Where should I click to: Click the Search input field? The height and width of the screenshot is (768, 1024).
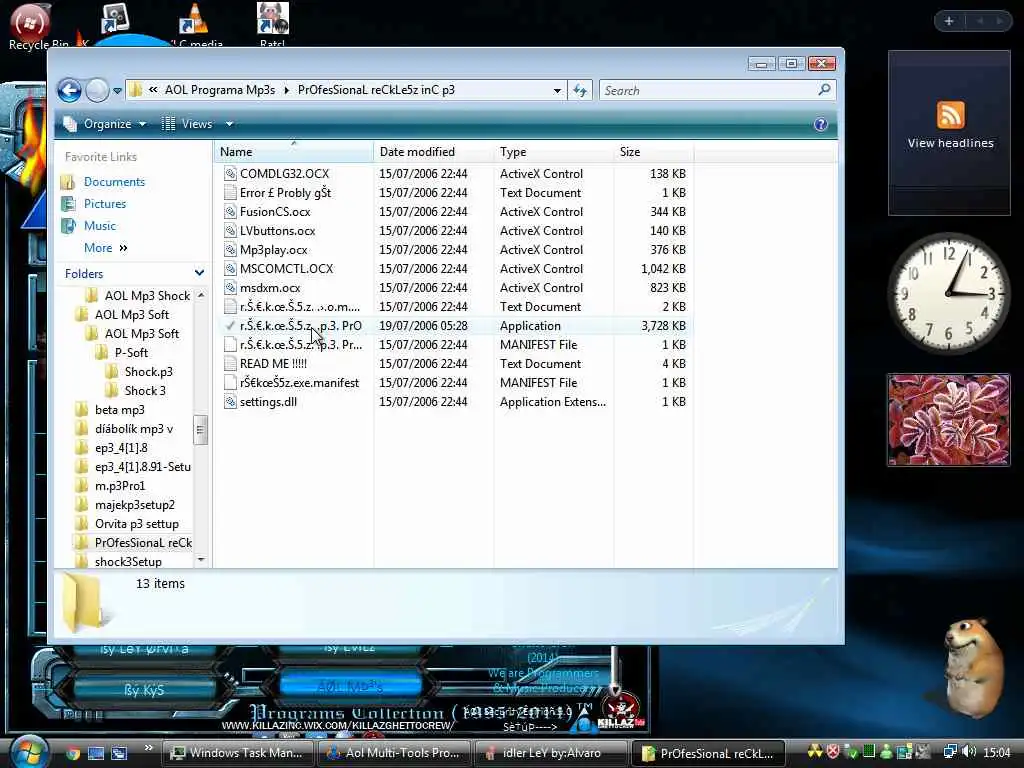pos(708,90)
